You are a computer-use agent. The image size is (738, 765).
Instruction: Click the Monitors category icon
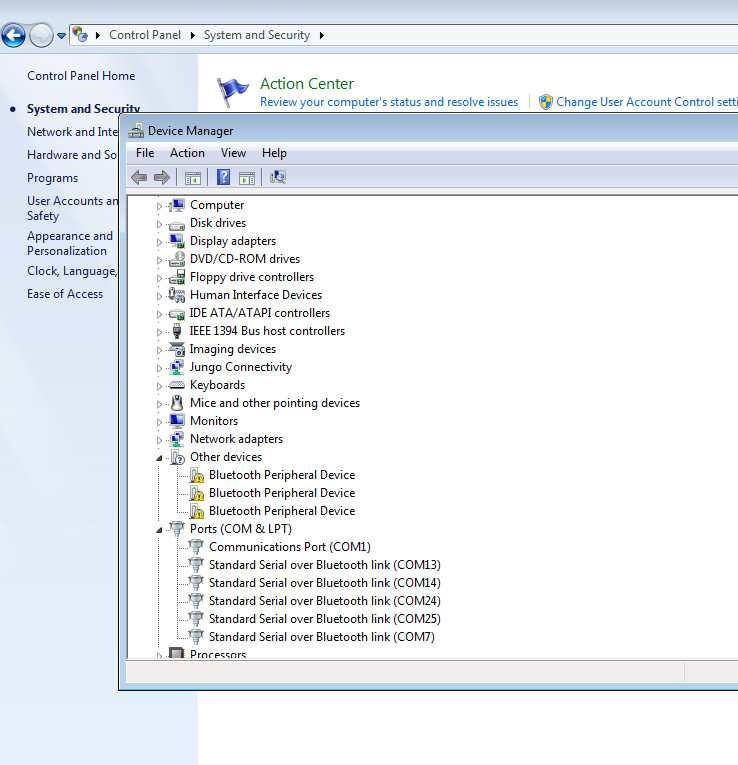coord(177,421)
